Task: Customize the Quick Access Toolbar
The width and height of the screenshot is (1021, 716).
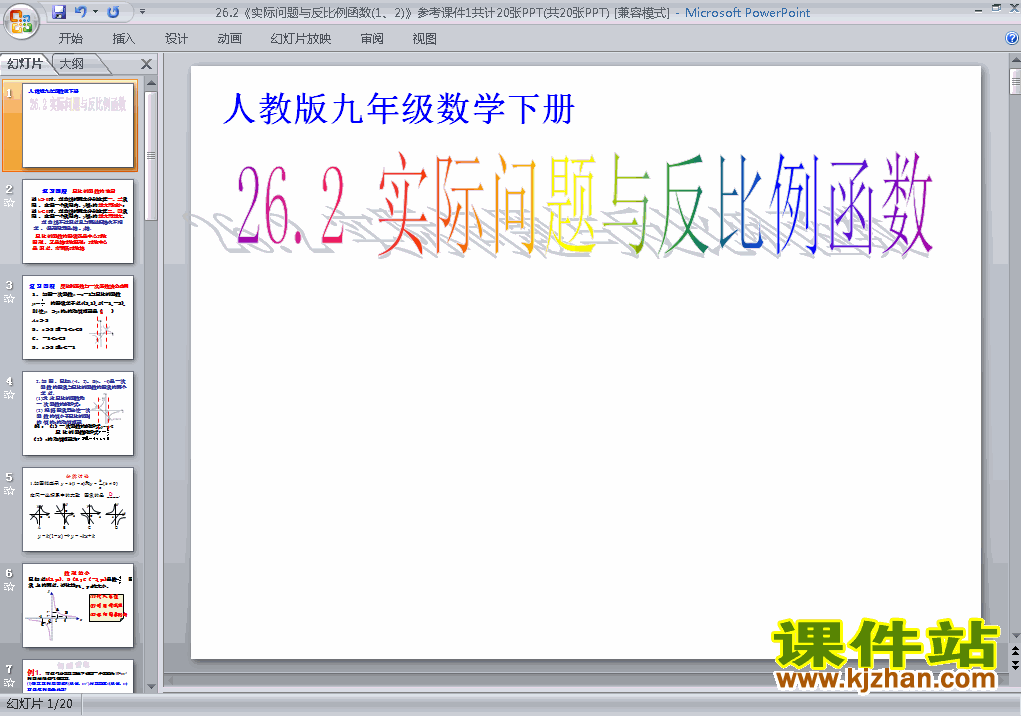Action: [142, 12]
